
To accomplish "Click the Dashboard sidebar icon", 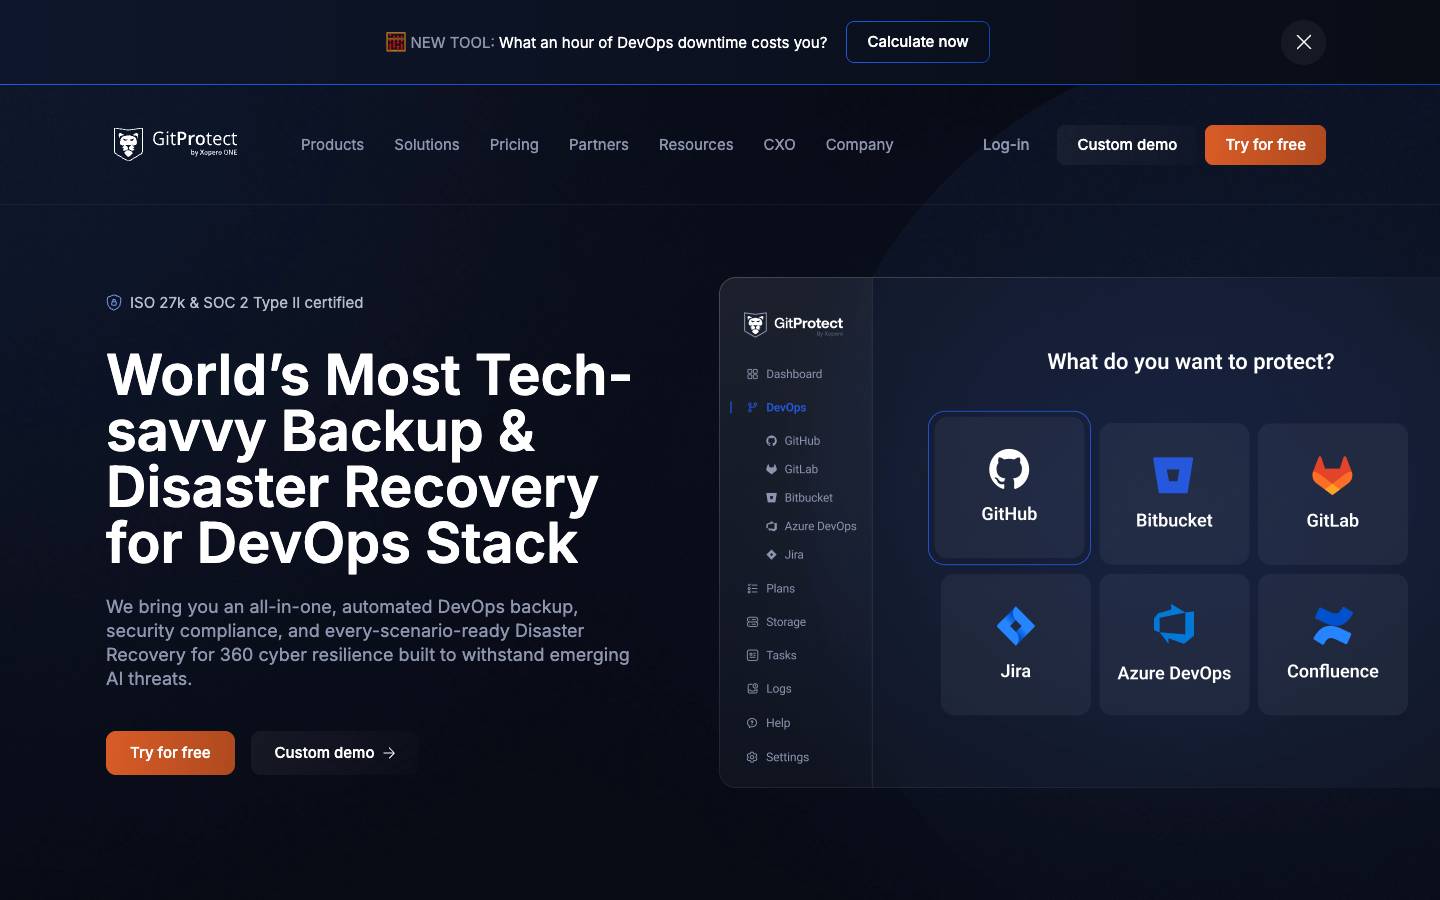I will click(x=752, y=374).
